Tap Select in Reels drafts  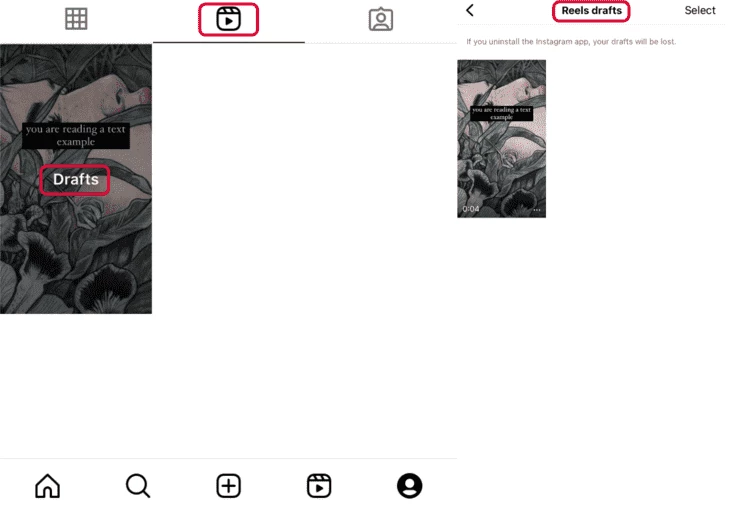700,10
